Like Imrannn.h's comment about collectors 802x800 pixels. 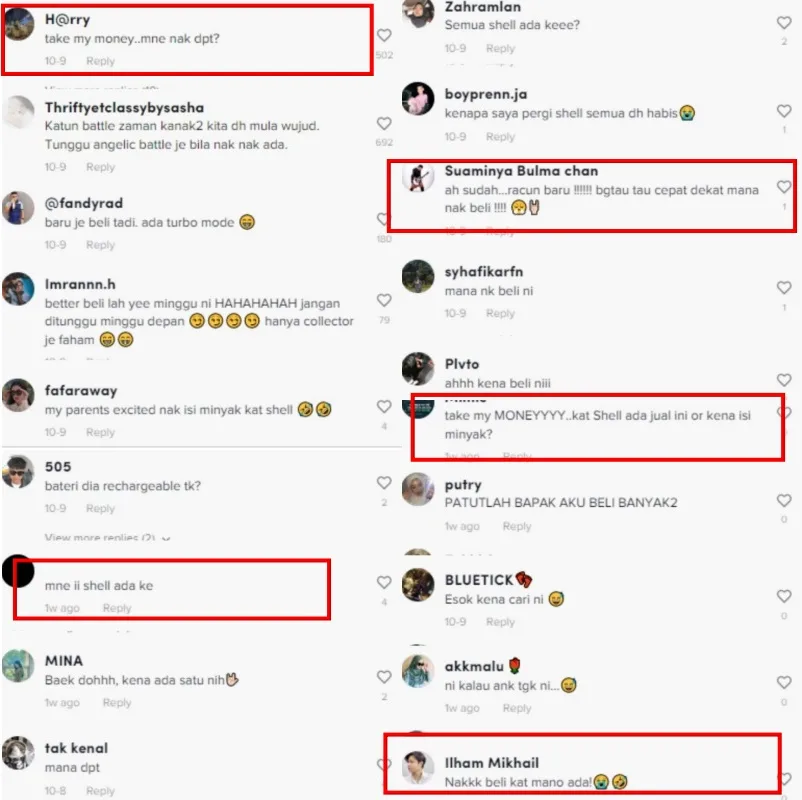point(384,300)
